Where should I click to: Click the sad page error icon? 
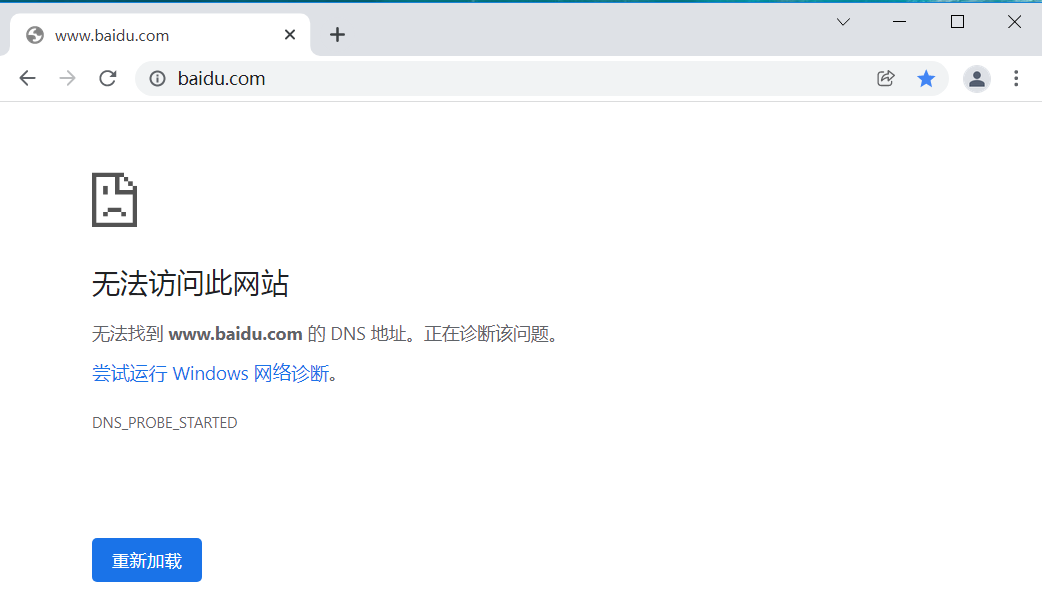tap(114, 200)
